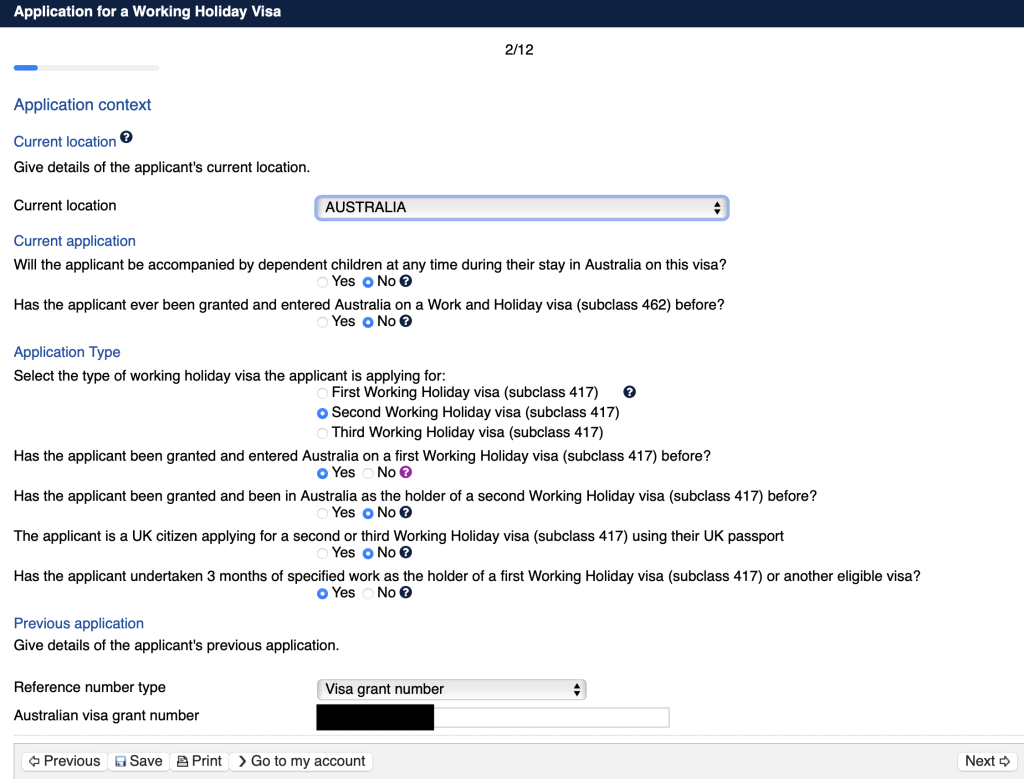Select First Working Holiday visa option
The height and width of the screenshot is (779, 1024).
coord(322,393)
